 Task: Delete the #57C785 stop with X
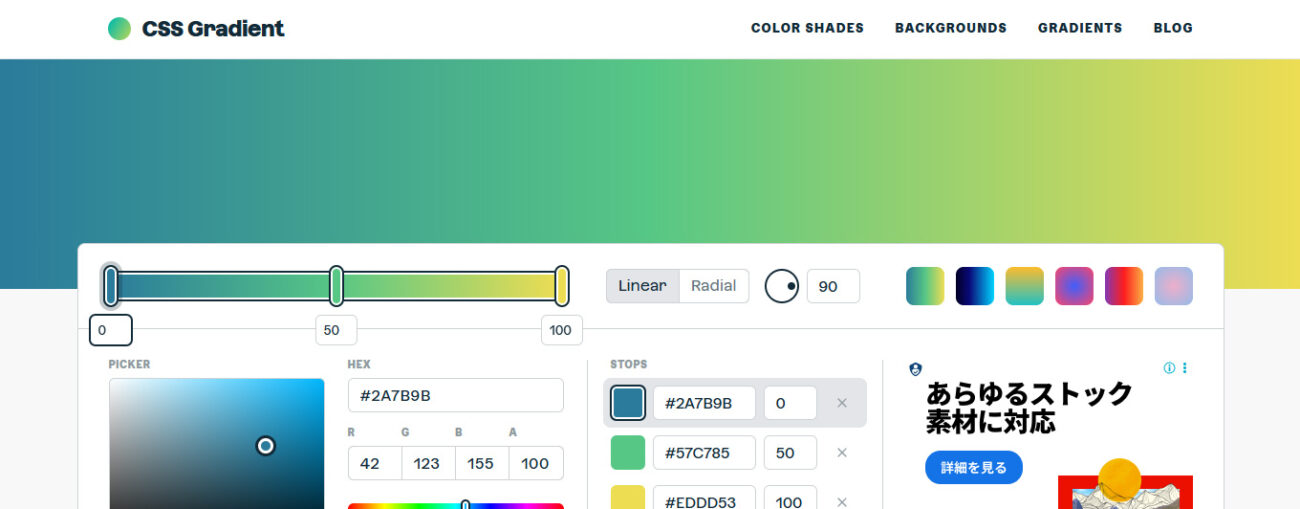pos(841,453)
